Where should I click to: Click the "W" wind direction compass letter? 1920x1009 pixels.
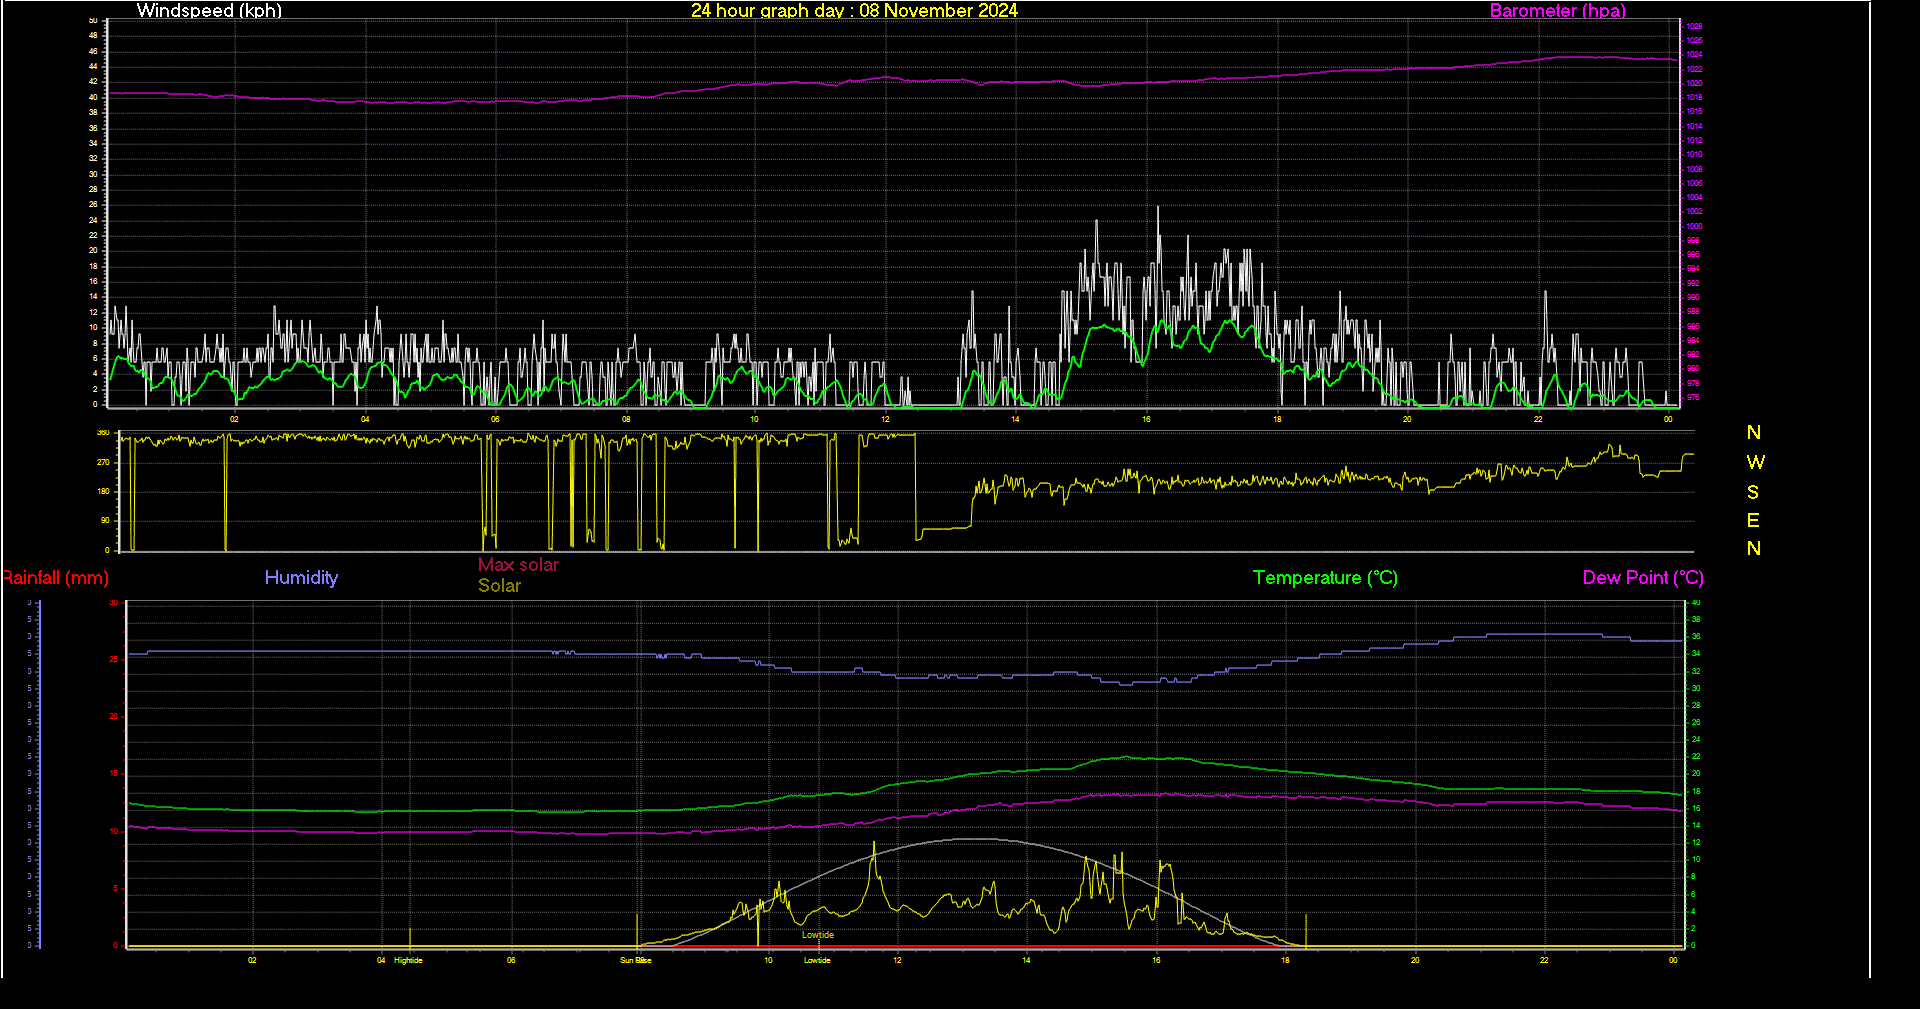tap(1755, 462)
